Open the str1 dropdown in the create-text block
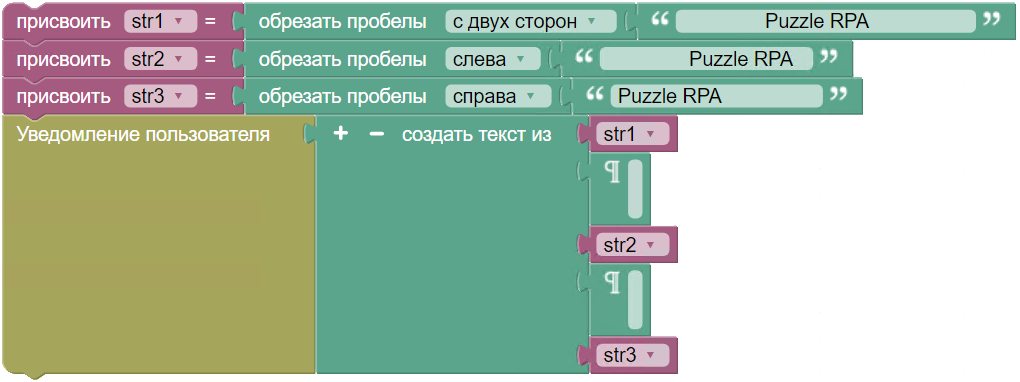 [632, 135]
